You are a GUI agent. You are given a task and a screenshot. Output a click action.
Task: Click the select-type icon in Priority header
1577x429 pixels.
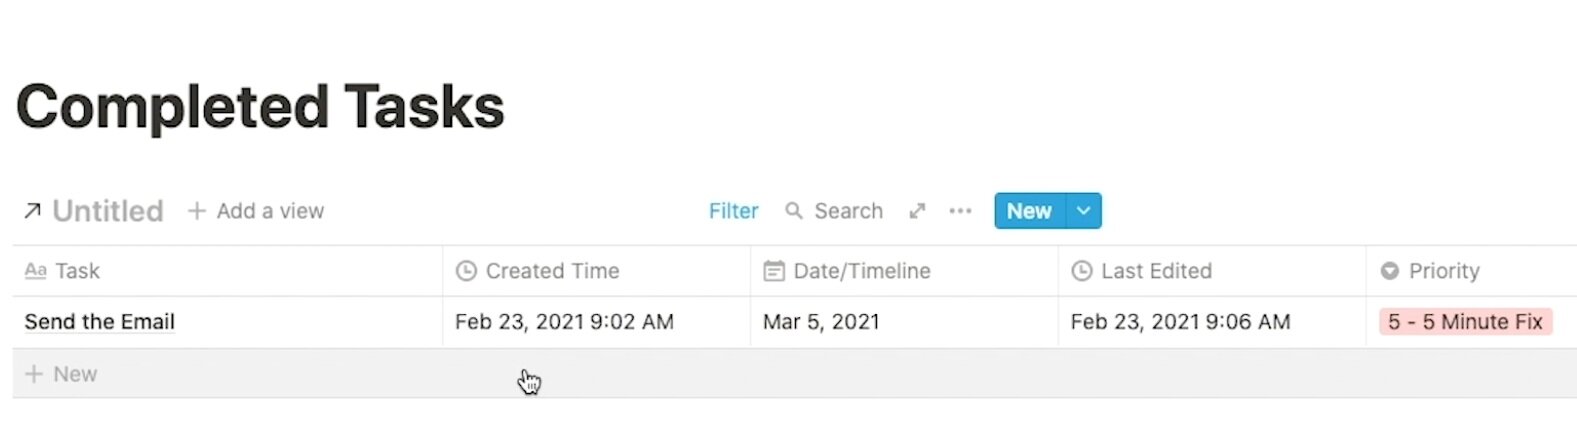(1389, 271)
